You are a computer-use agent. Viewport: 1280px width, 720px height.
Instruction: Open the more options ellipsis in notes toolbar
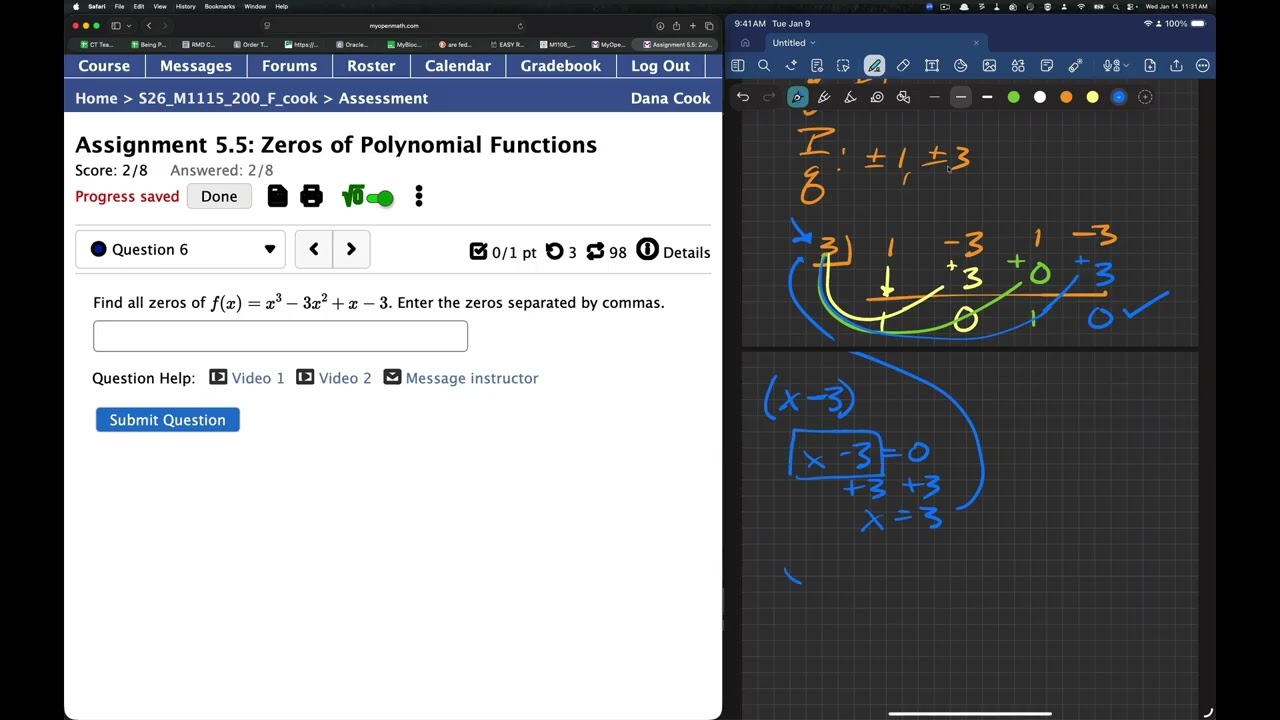(1203, 66)
